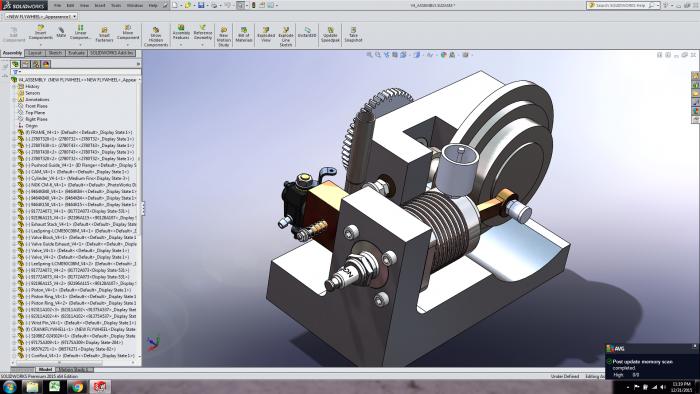Open the Insert menu
The image size is (700, 394).
click(100, 5)
